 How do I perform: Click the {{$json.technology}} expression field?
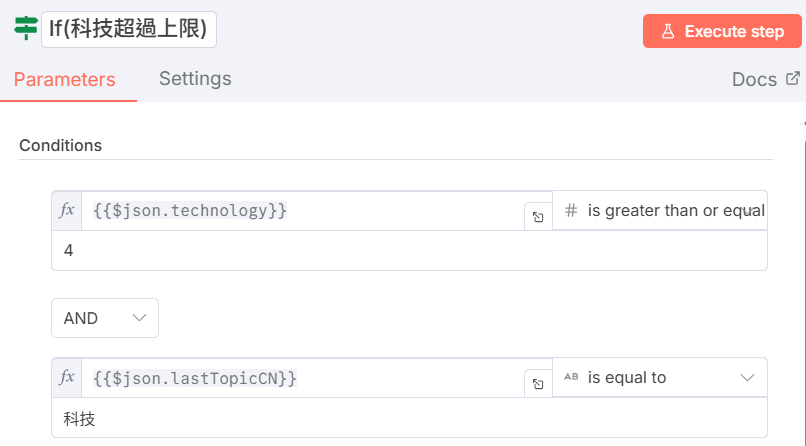(x=300, y=211)
